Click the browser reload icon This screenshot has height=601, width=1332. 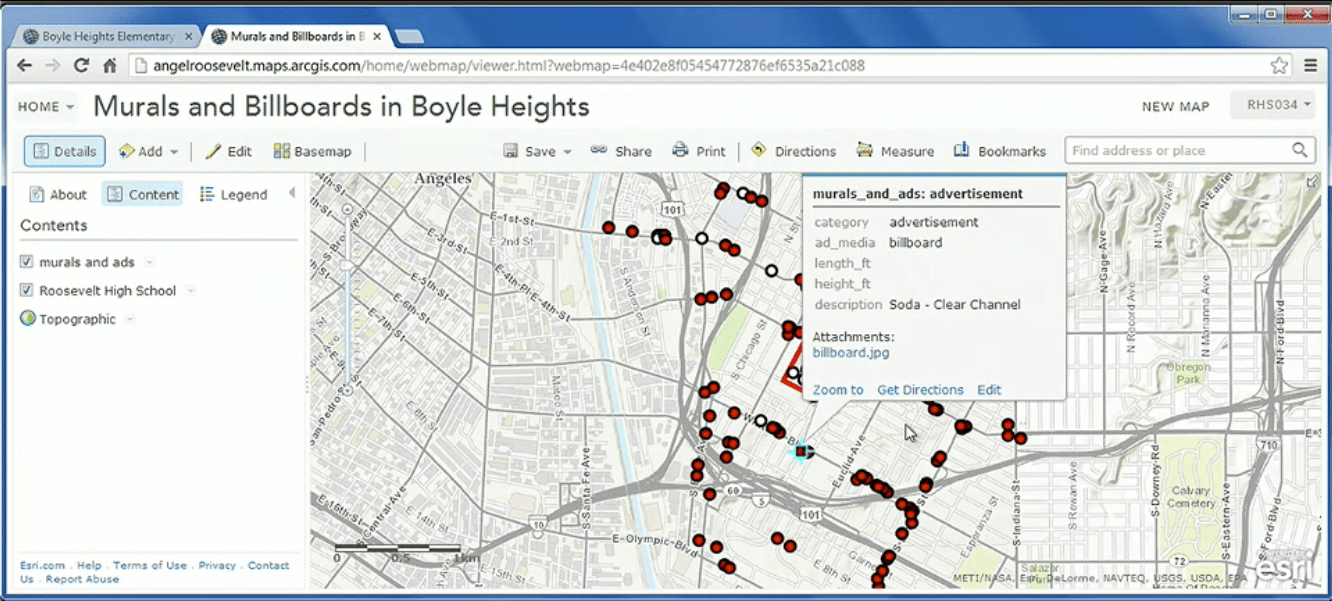(81, 66)
